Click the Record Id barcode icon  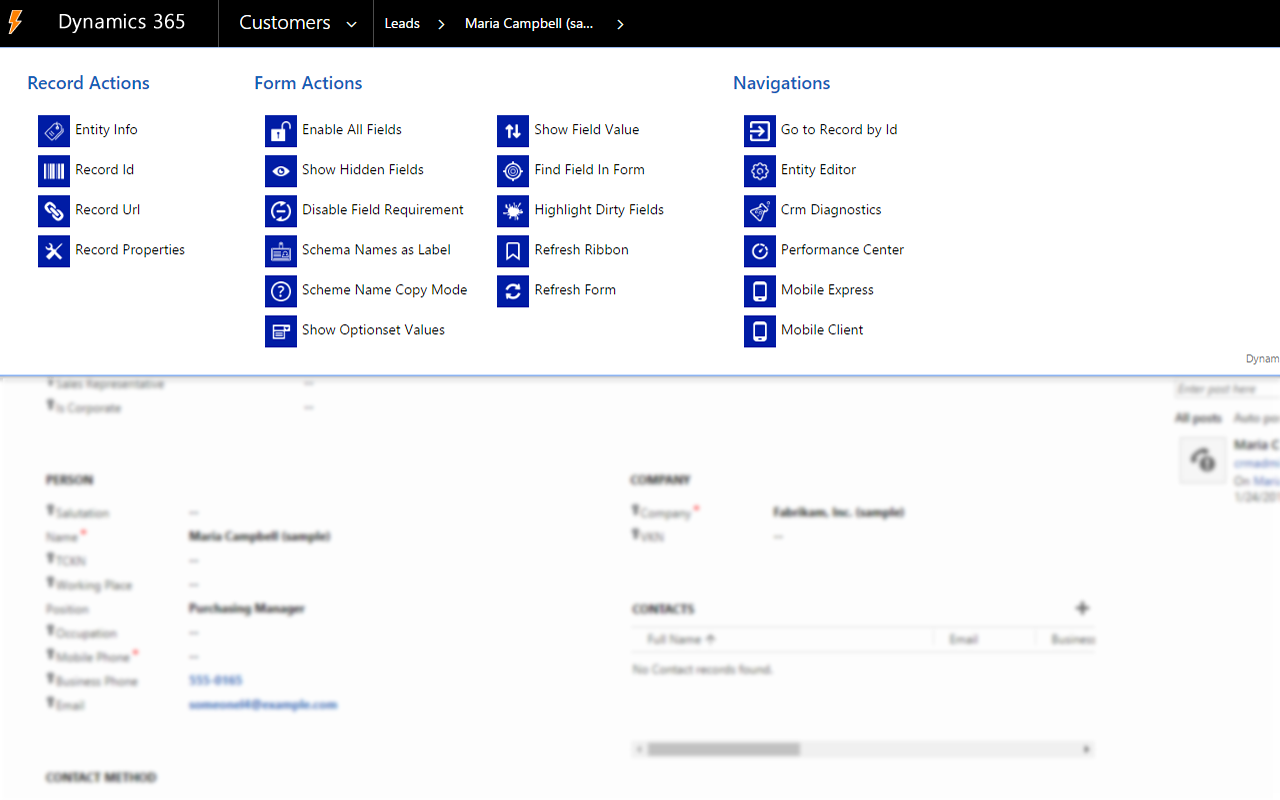[54, 171]
